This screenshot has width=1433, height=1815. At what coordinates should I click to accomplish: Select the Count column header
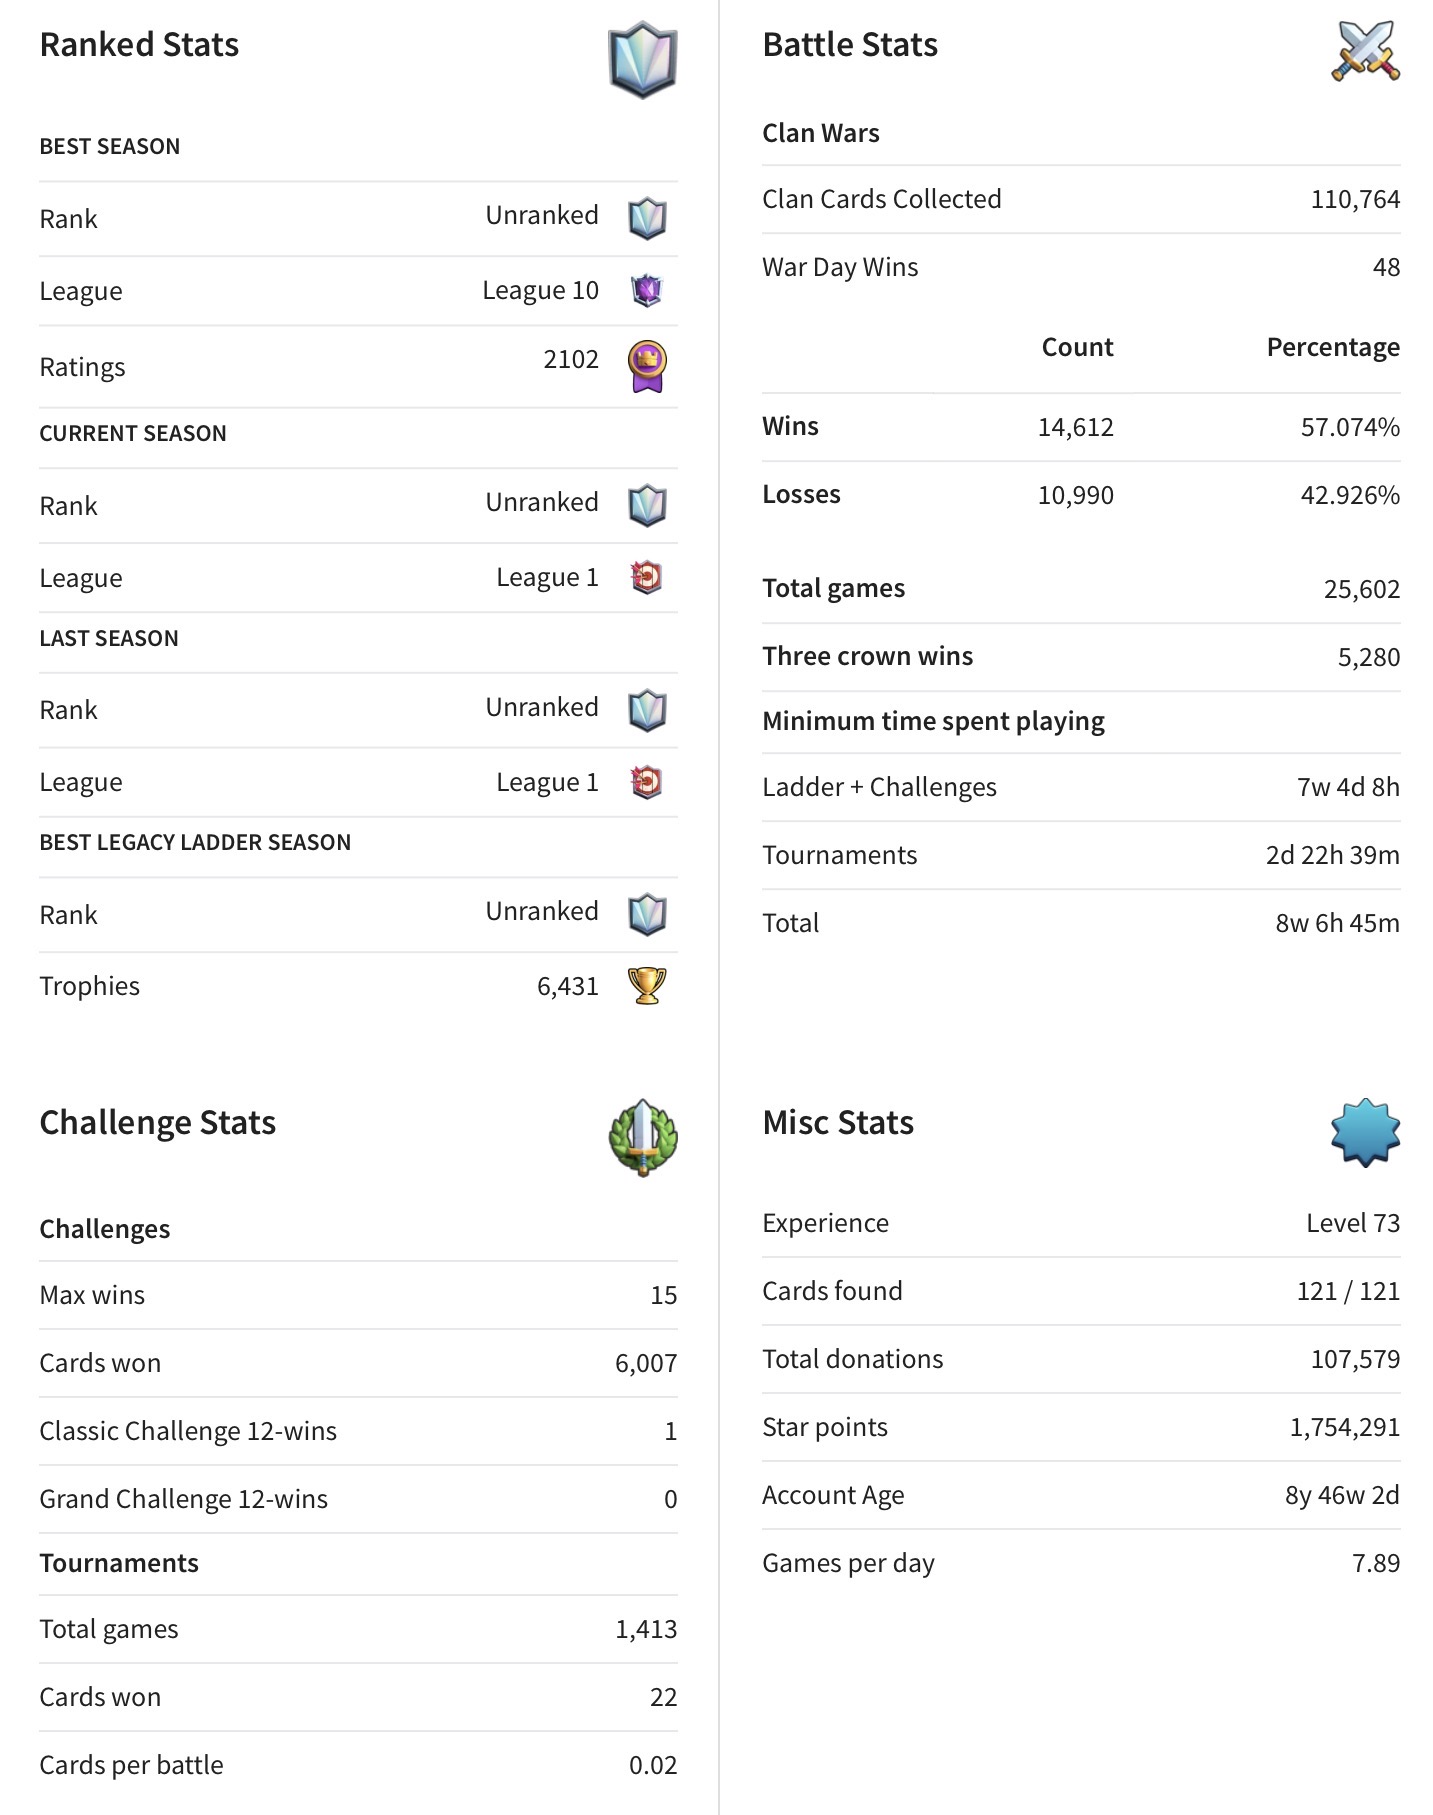pyautogui.click(x=1077, y=347)
